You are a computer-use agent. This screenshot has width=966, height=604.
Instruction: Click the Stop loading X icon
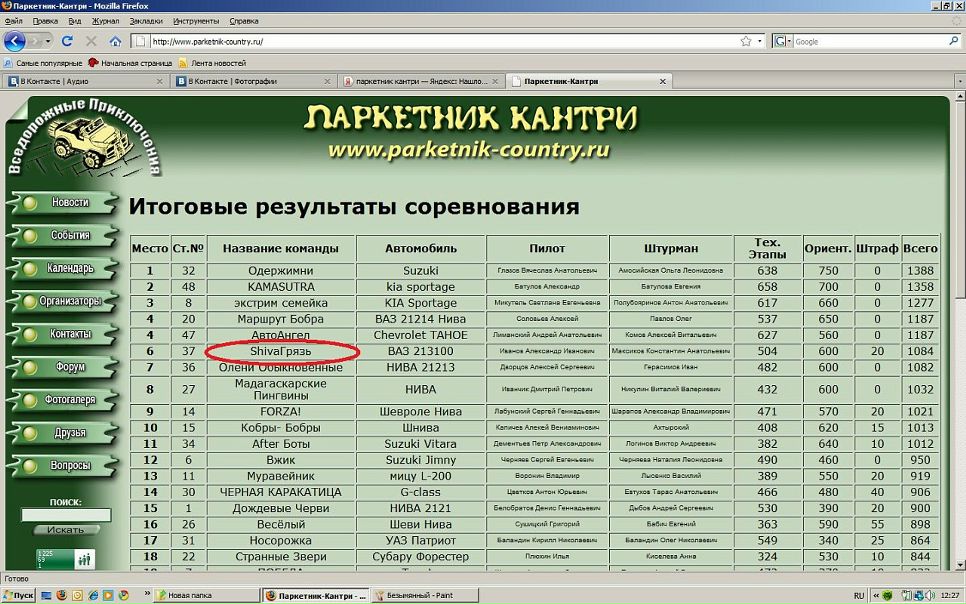pos(91,41)
